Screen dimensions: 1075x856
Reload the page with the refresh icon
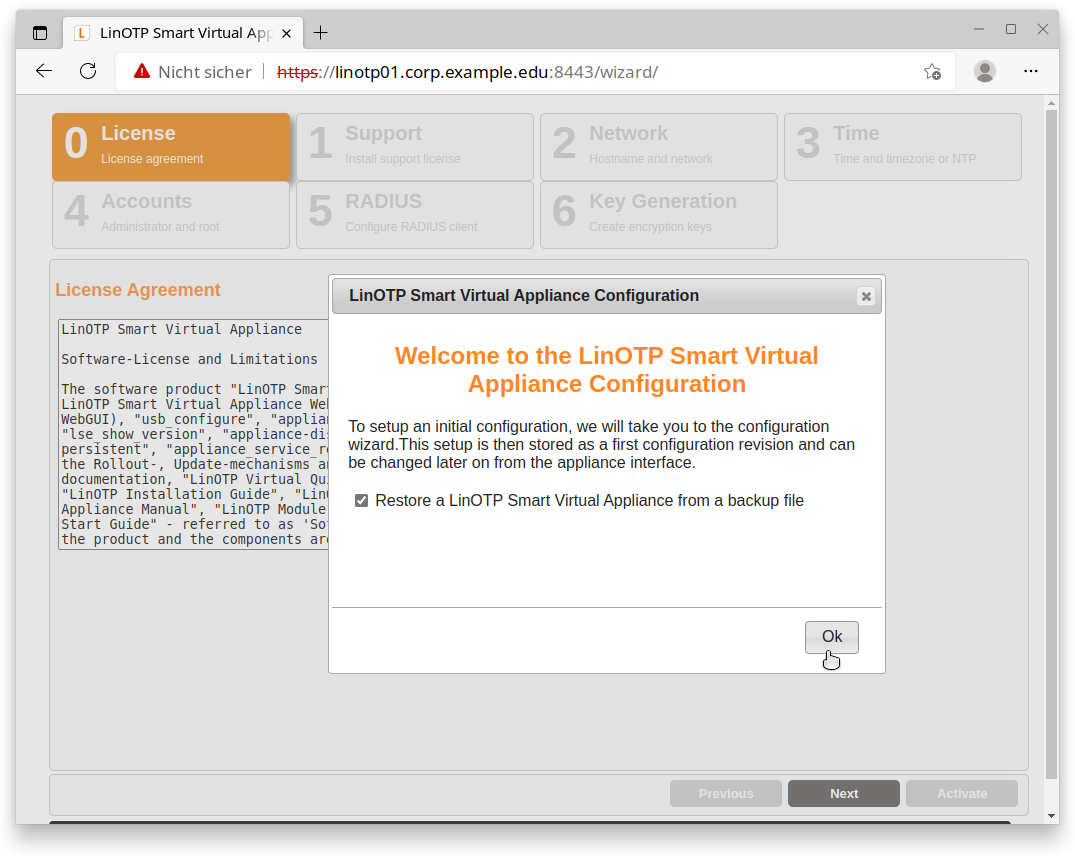pos(88,71)
